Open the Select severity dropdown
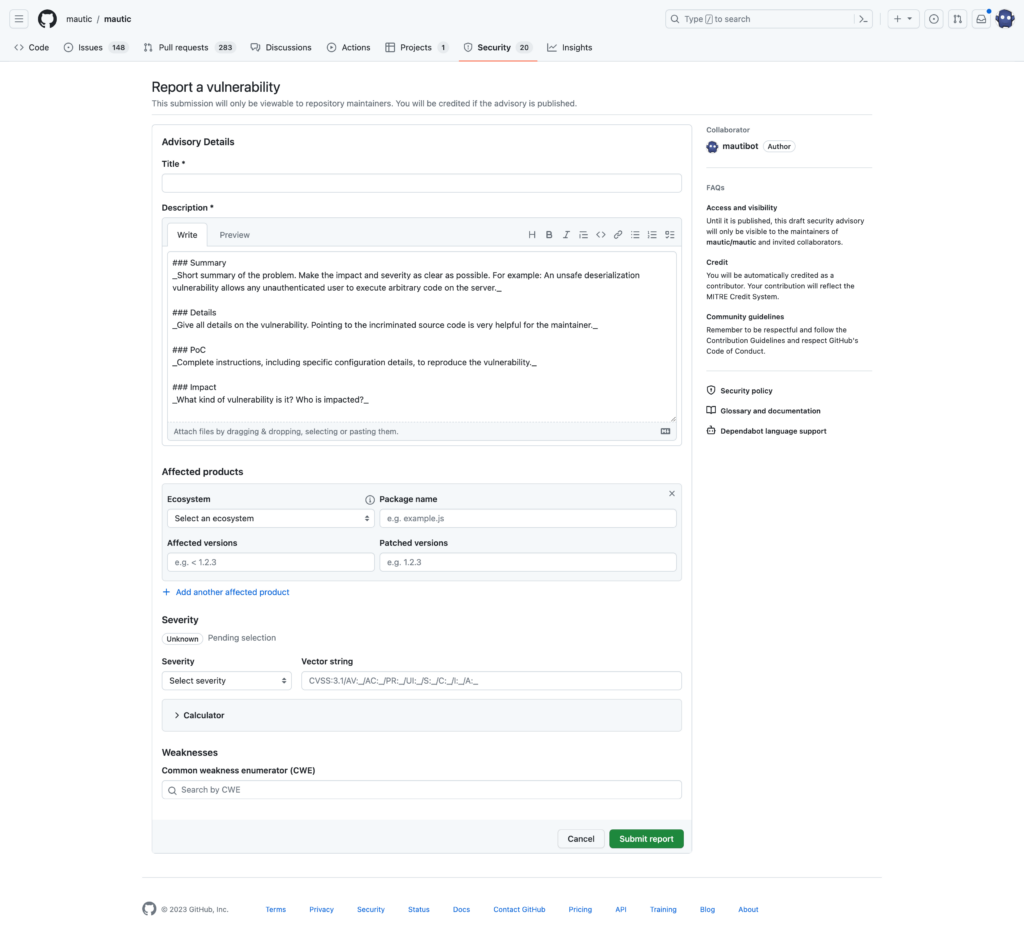This screenshot has width=1024, height=946. [226, 680]
